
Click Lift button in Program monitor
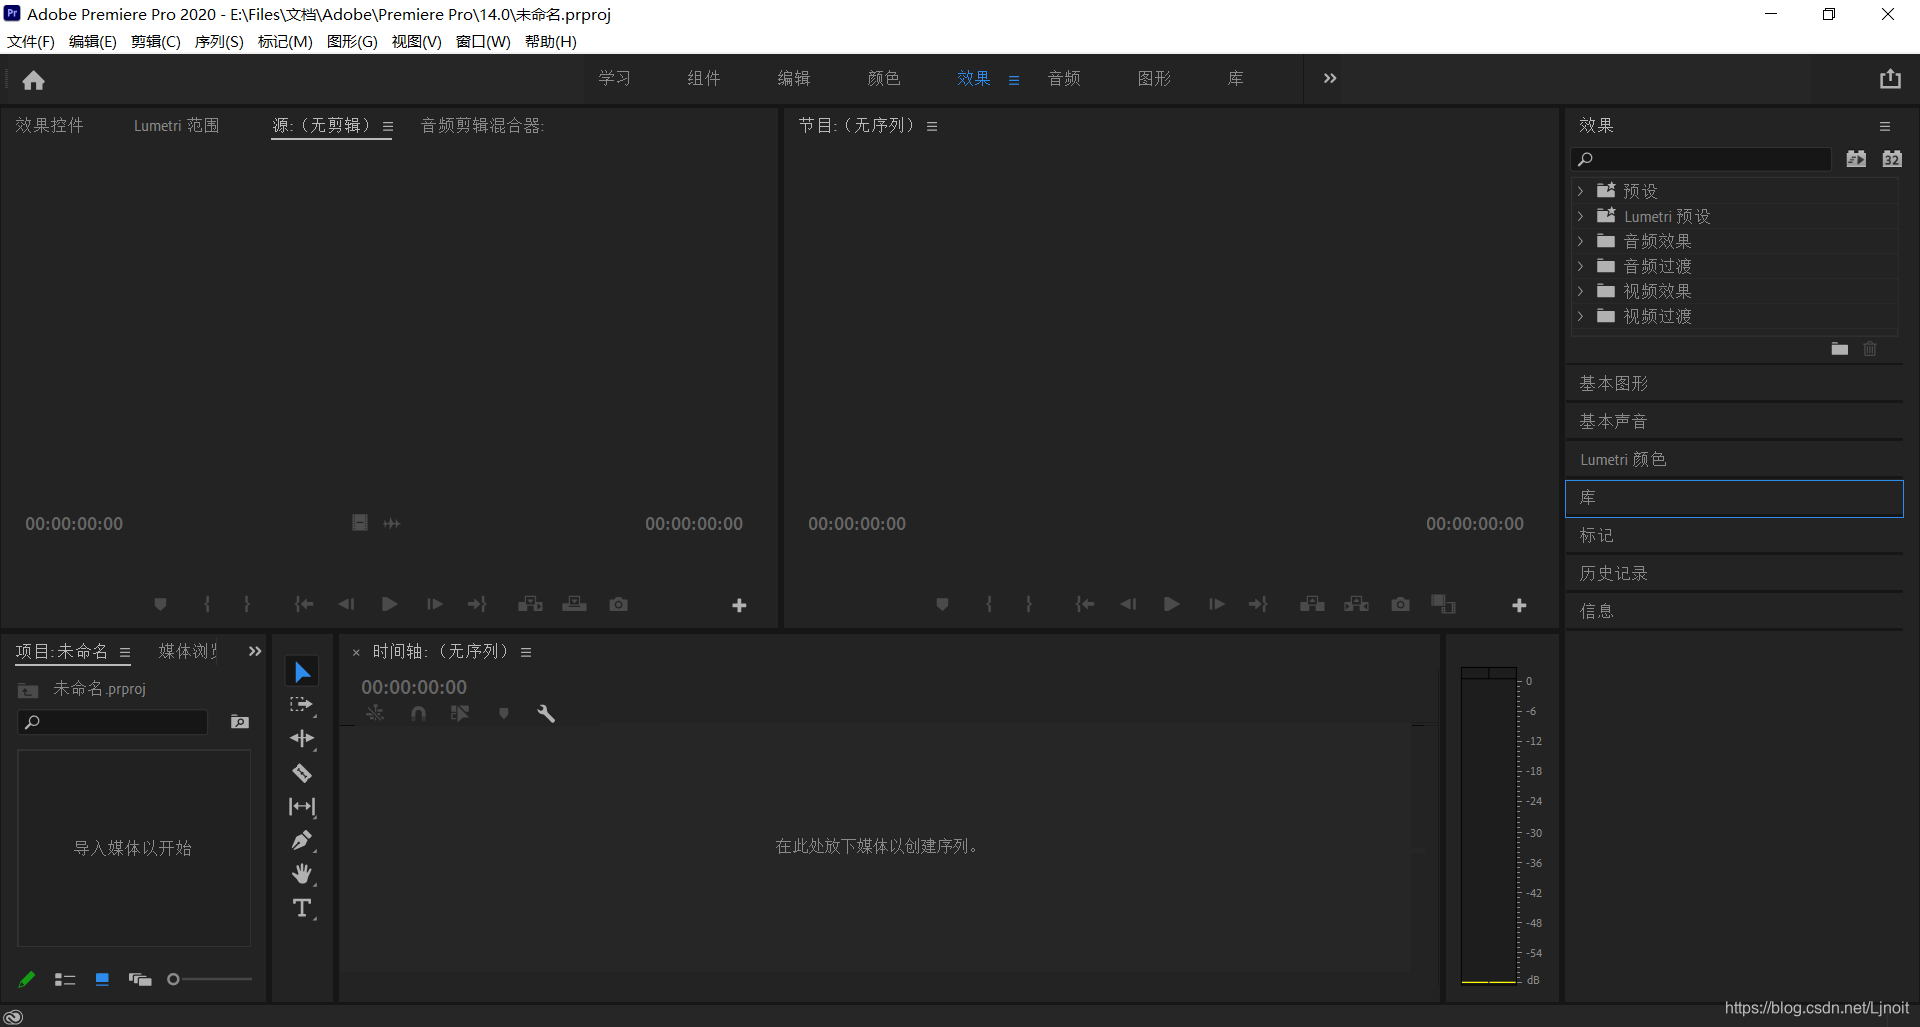pos(1313,605)
